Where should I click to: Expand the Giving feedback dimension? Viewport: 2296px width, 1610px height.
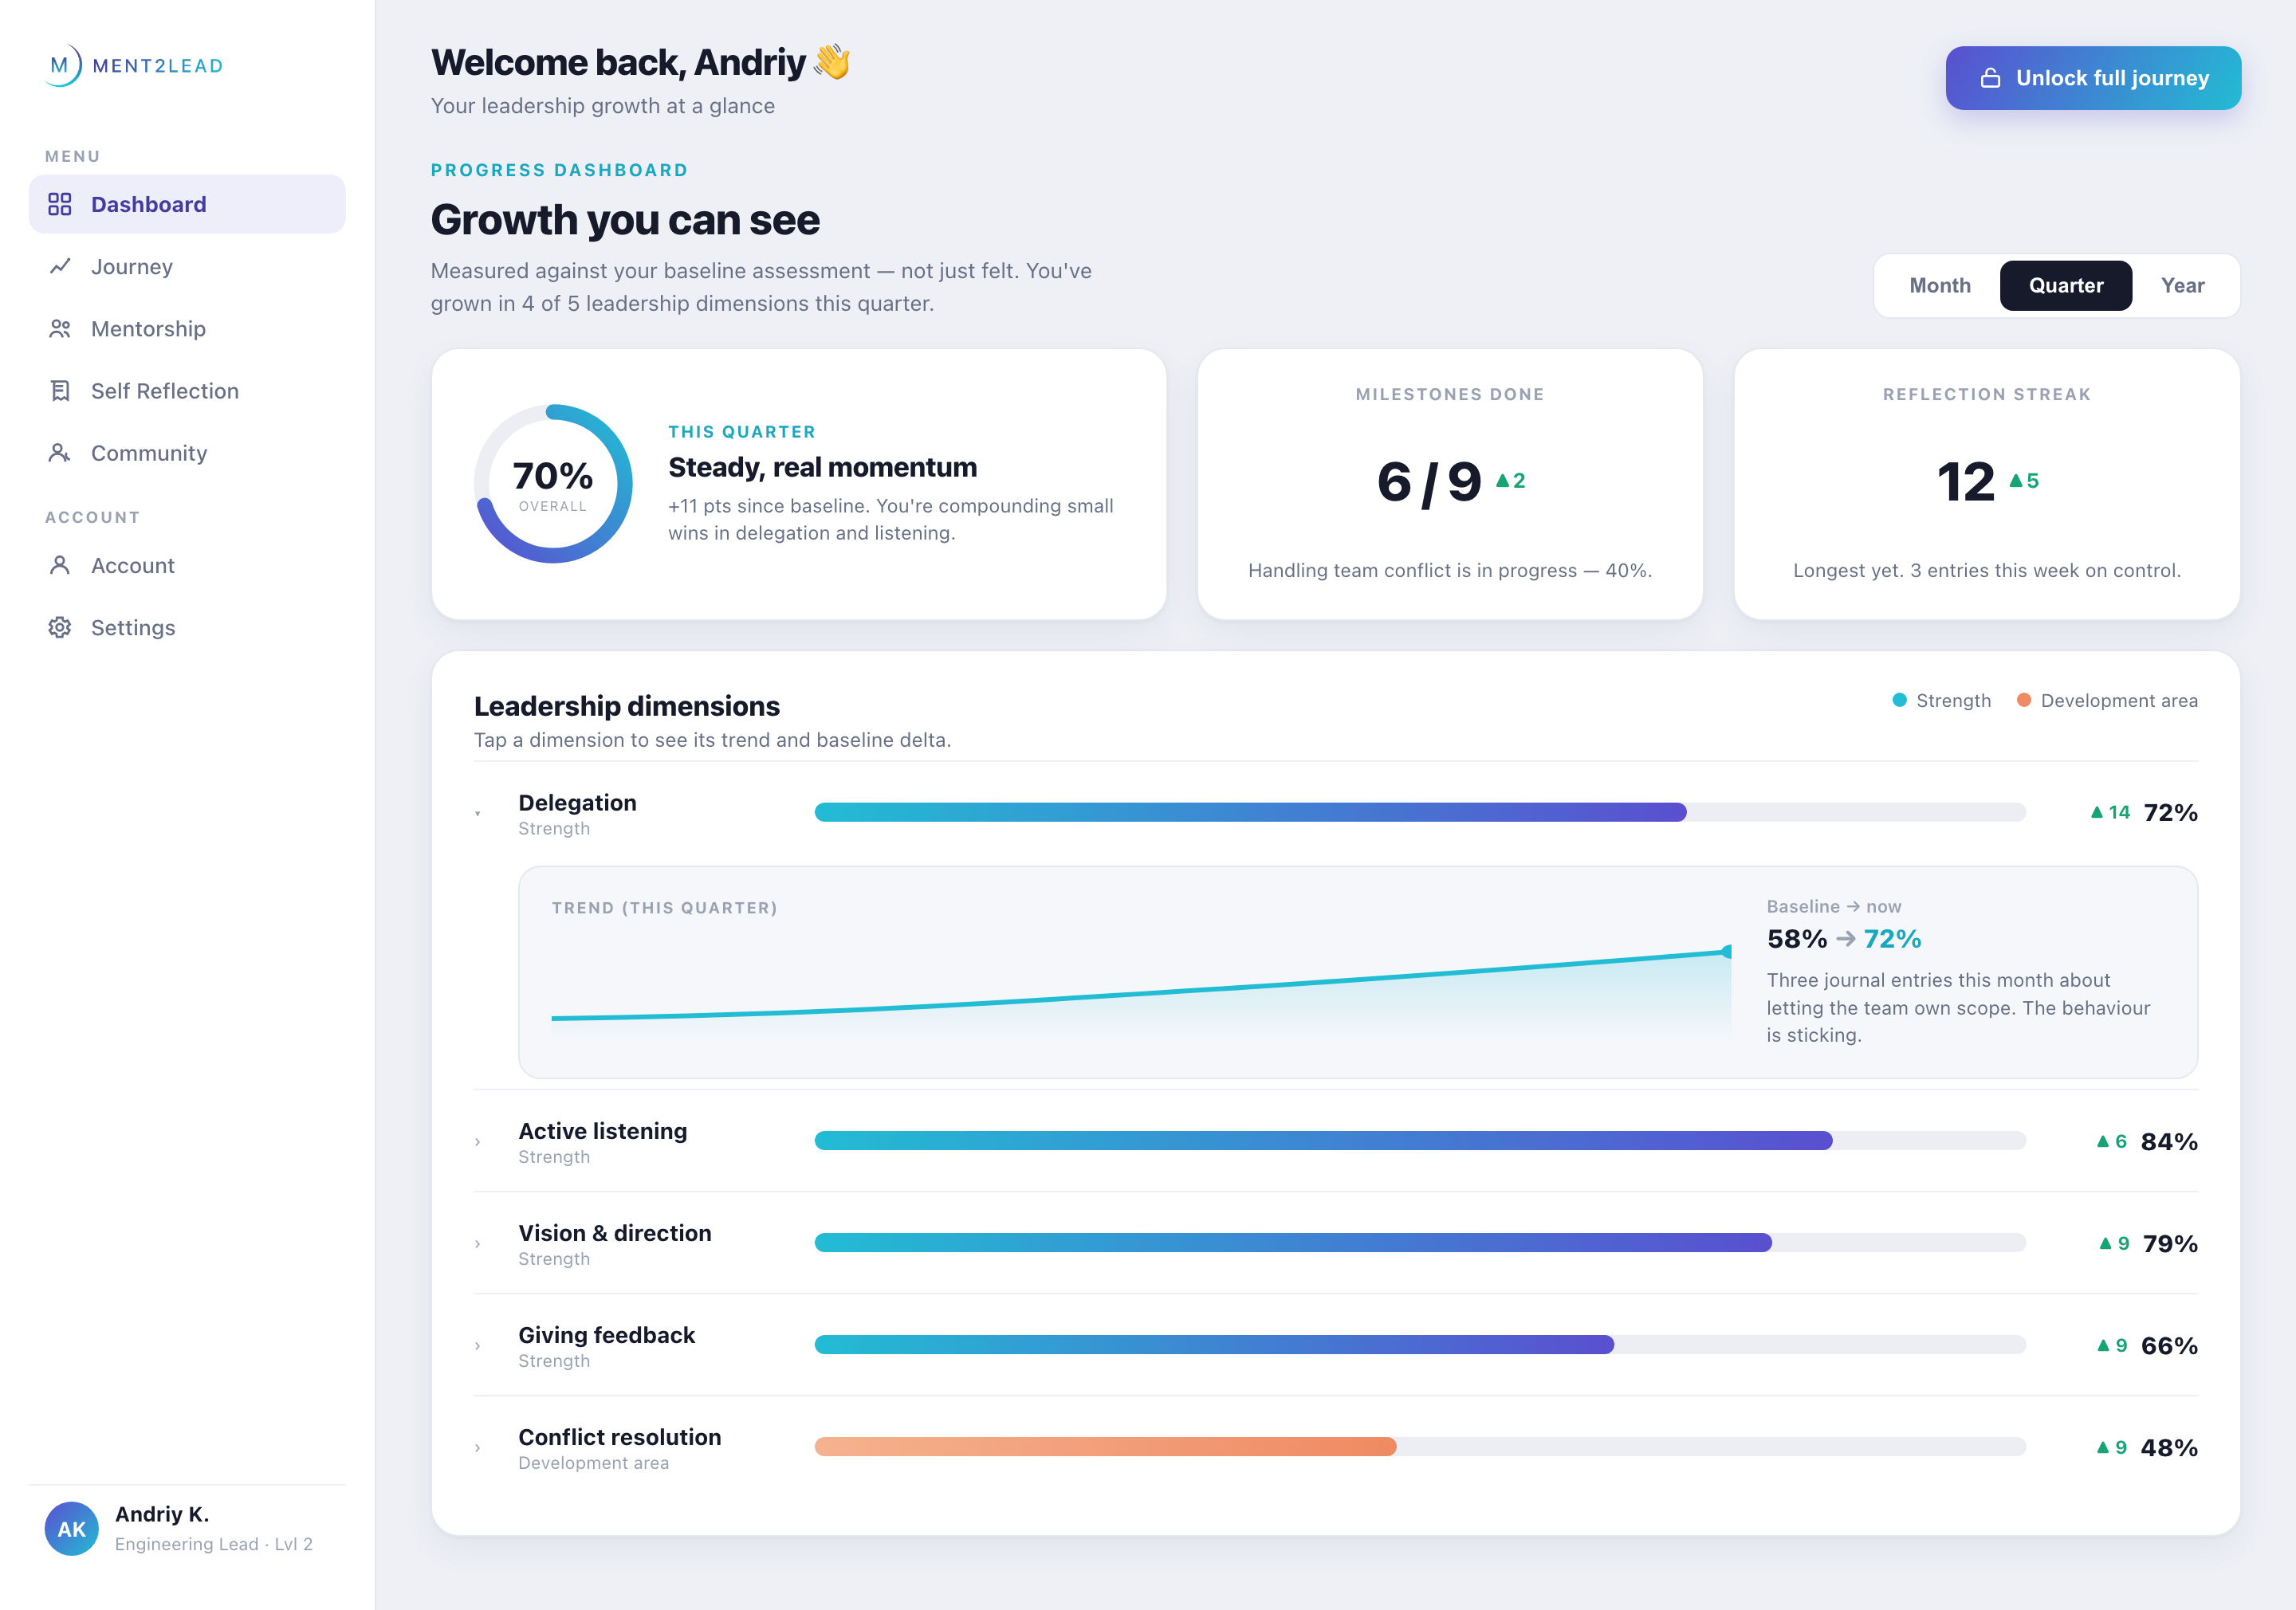(478, 1346)
